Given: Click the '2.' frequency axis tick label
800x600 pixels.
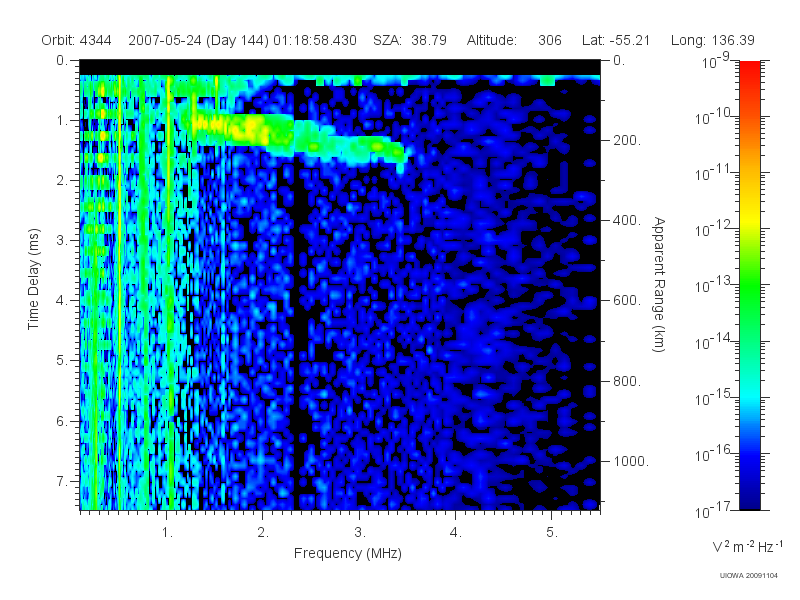Looking at the screenshot, I should coord(263,533).
